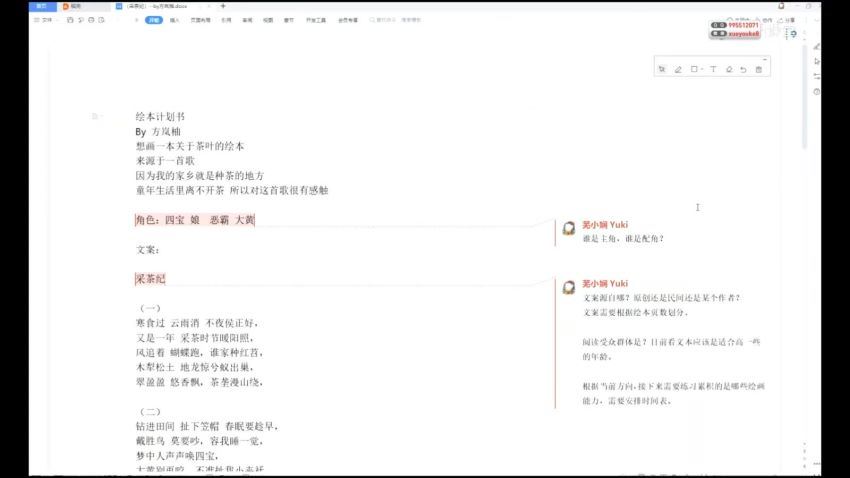The image size is (850, 478).
Task: Click the highlighted 角色 text line
Action: pos(194,220)
